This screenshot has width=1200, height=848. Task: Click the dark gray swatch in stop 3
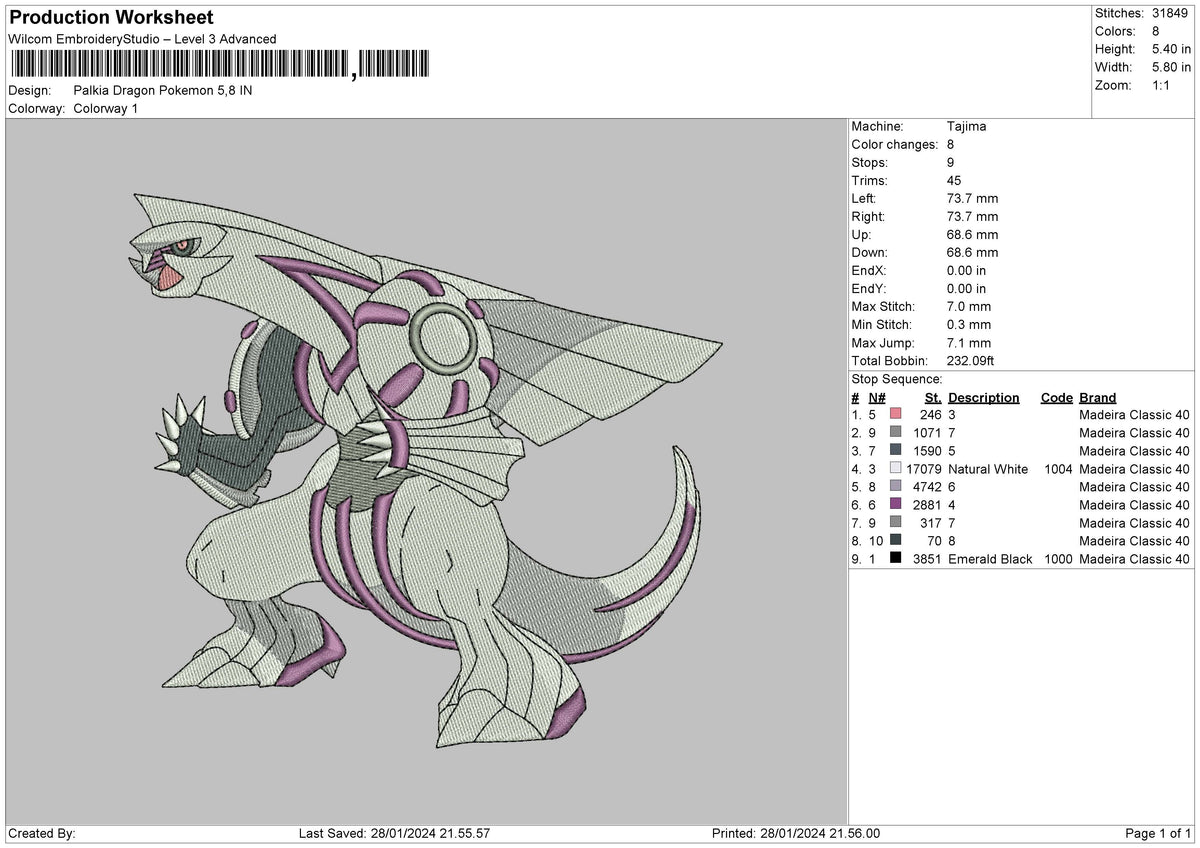click(896, 451)
